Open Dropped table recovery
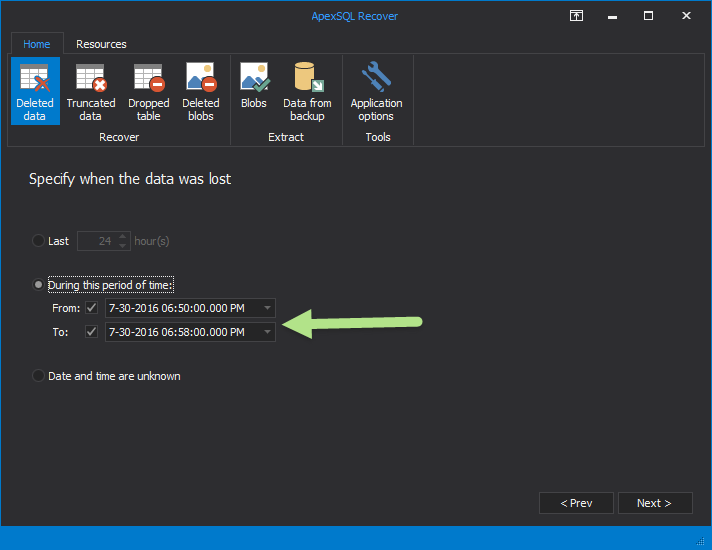This screenshot has height=550, width=712. [148, 91]
